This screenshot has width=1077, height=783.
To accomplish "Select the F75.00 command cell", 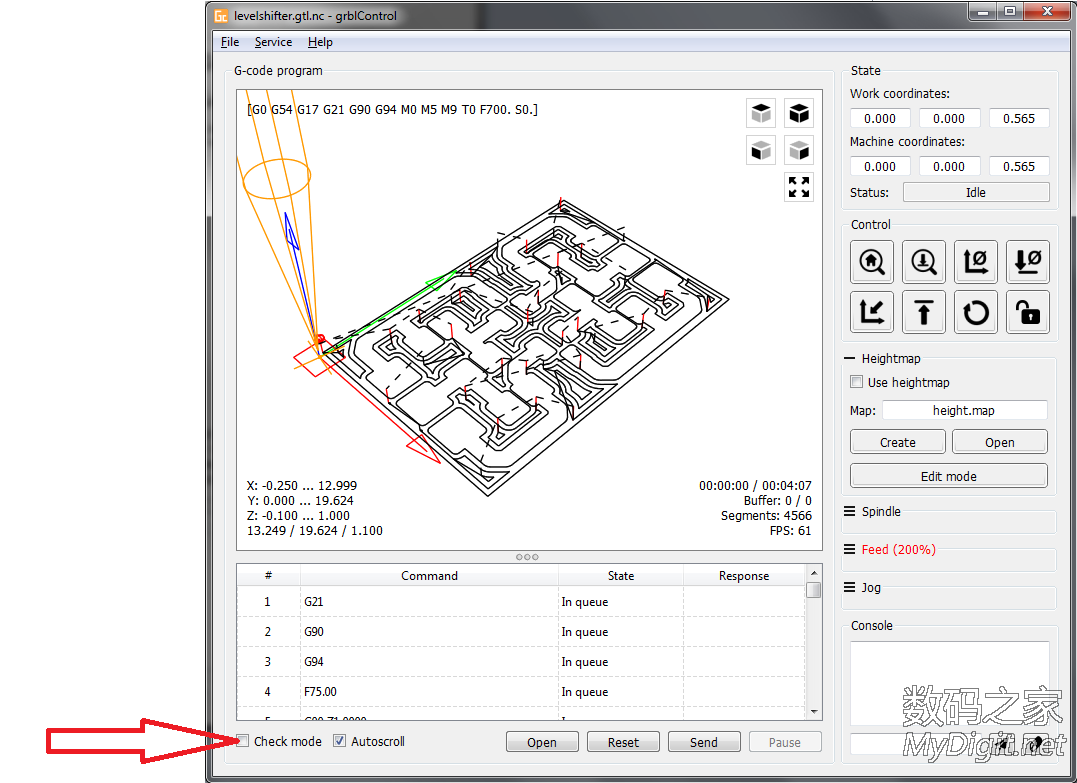I will pos(429,692).
